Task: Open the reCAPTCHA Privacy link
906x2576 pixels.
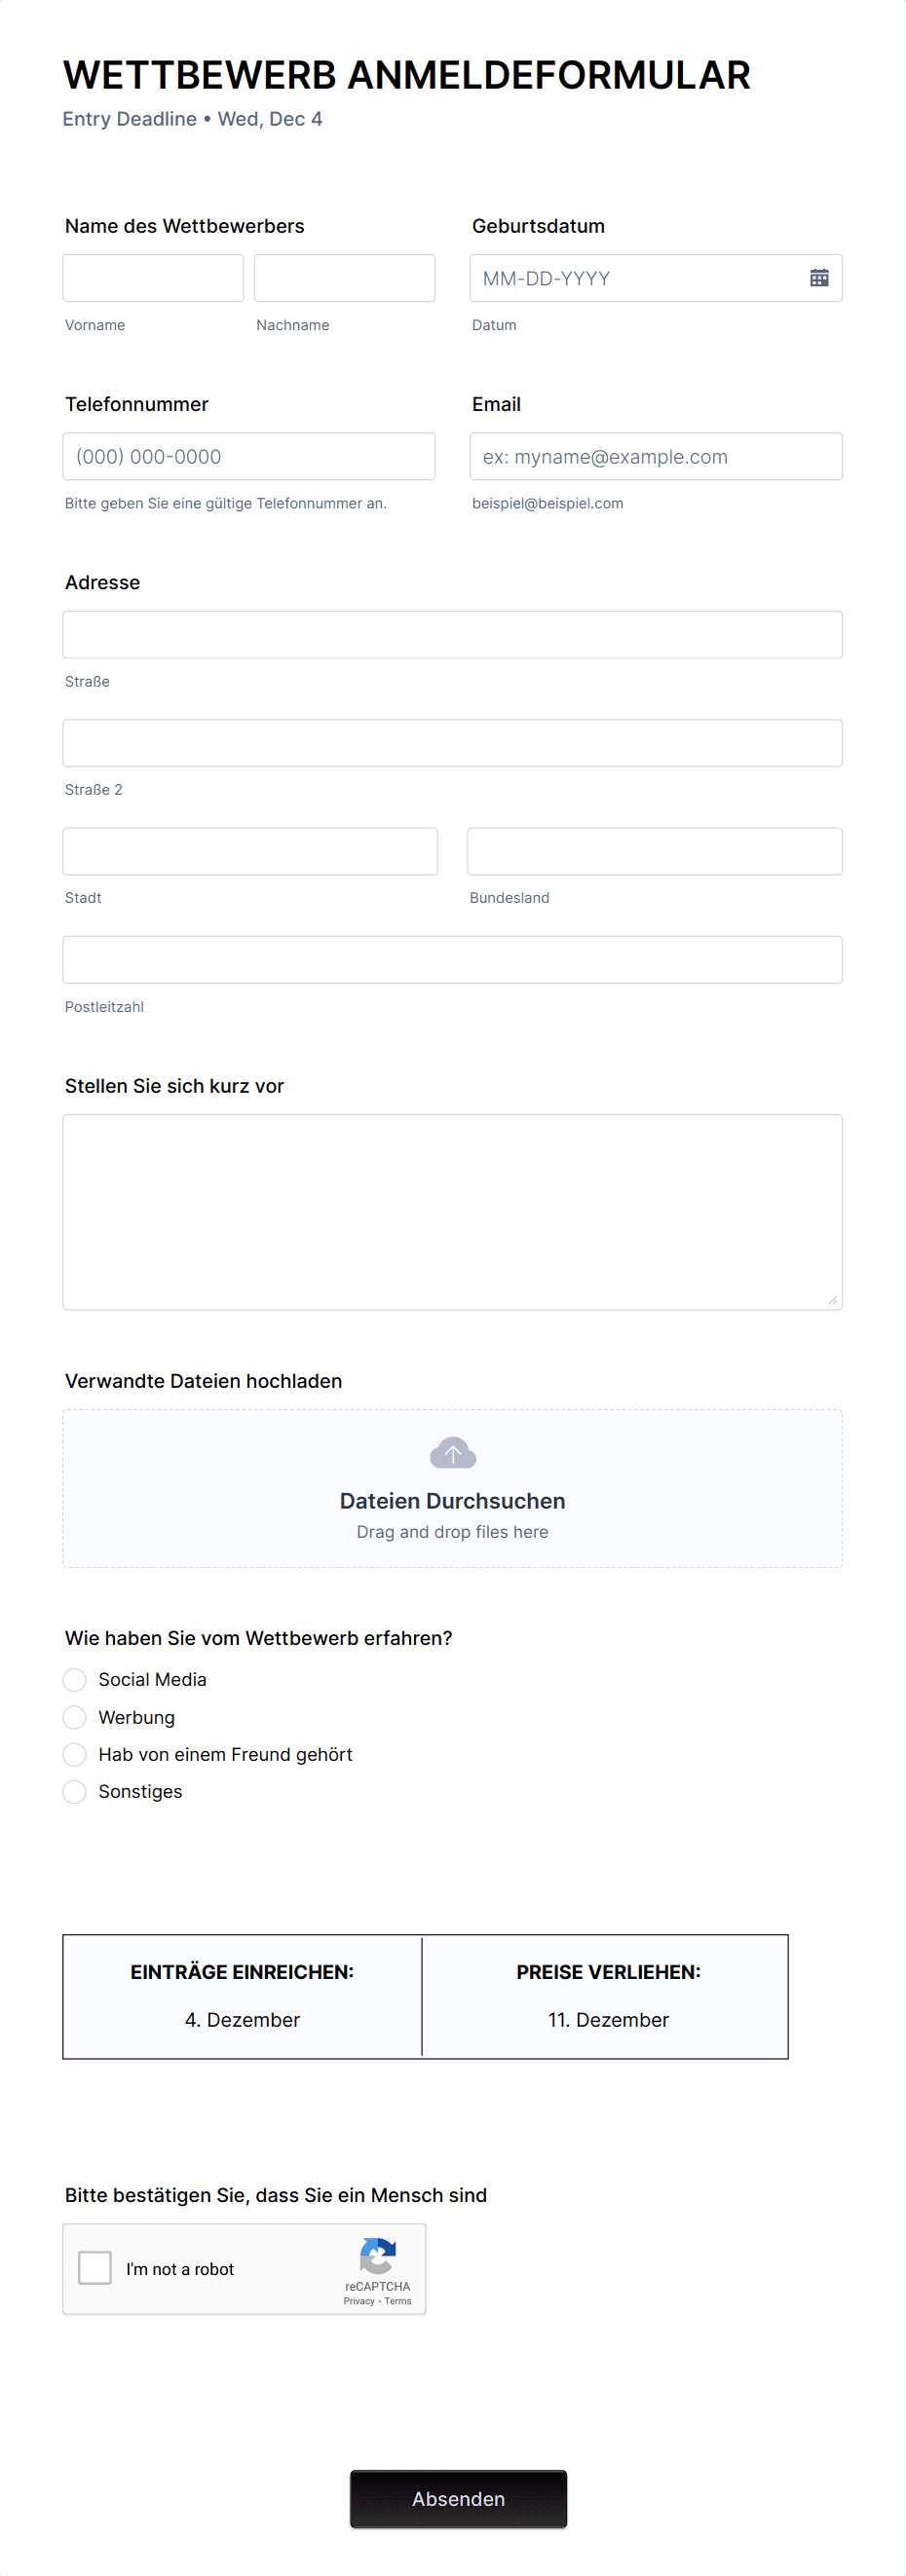Action: 358,2301
